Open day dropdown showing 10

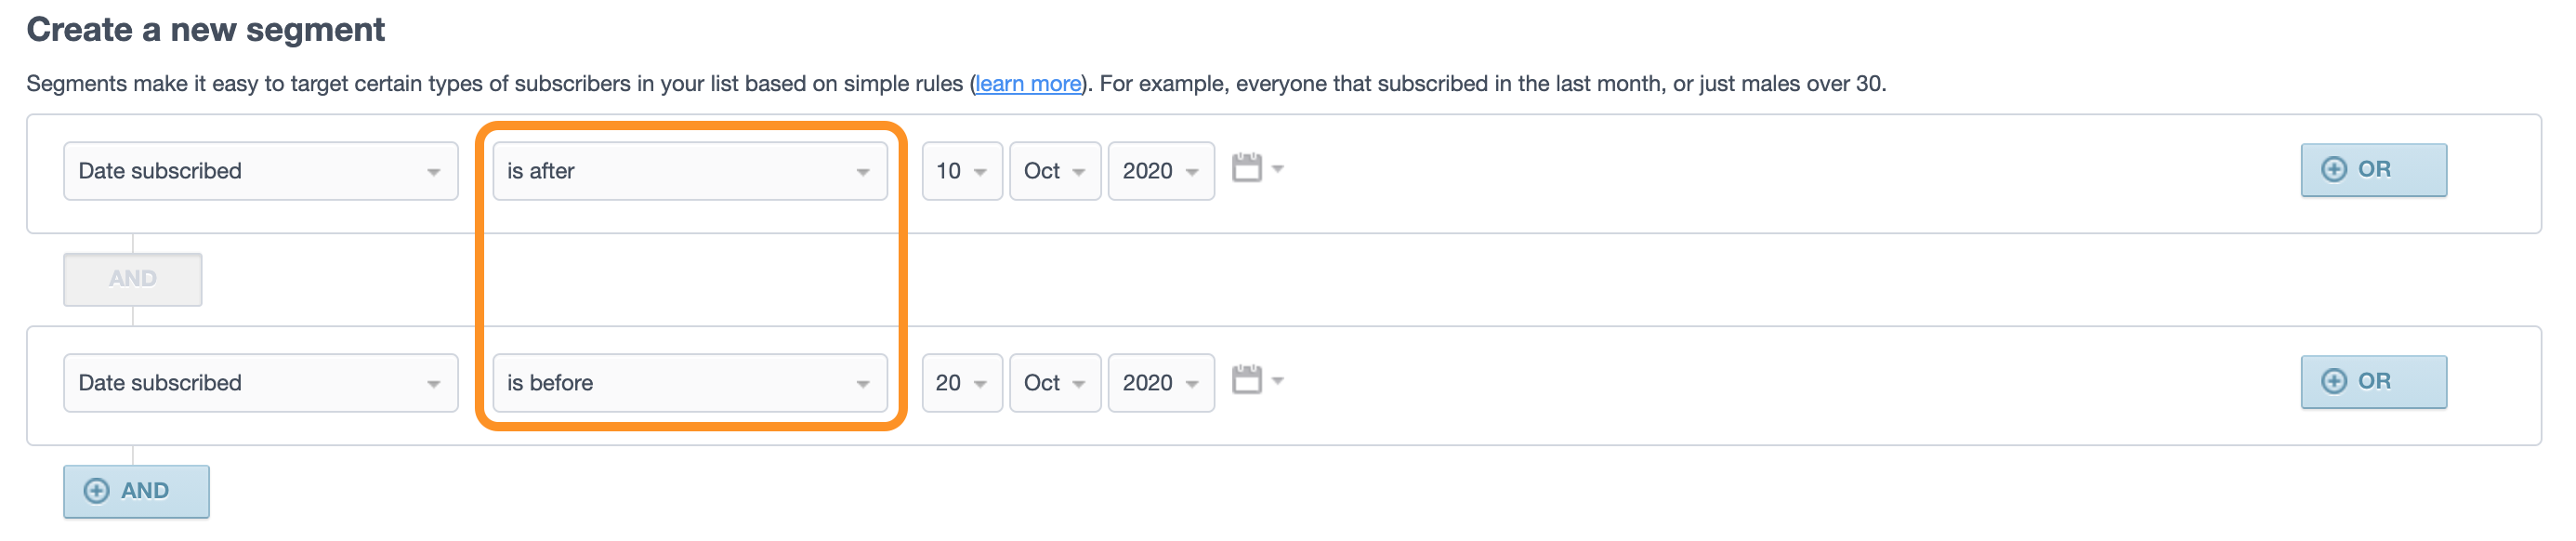[961, 171]
